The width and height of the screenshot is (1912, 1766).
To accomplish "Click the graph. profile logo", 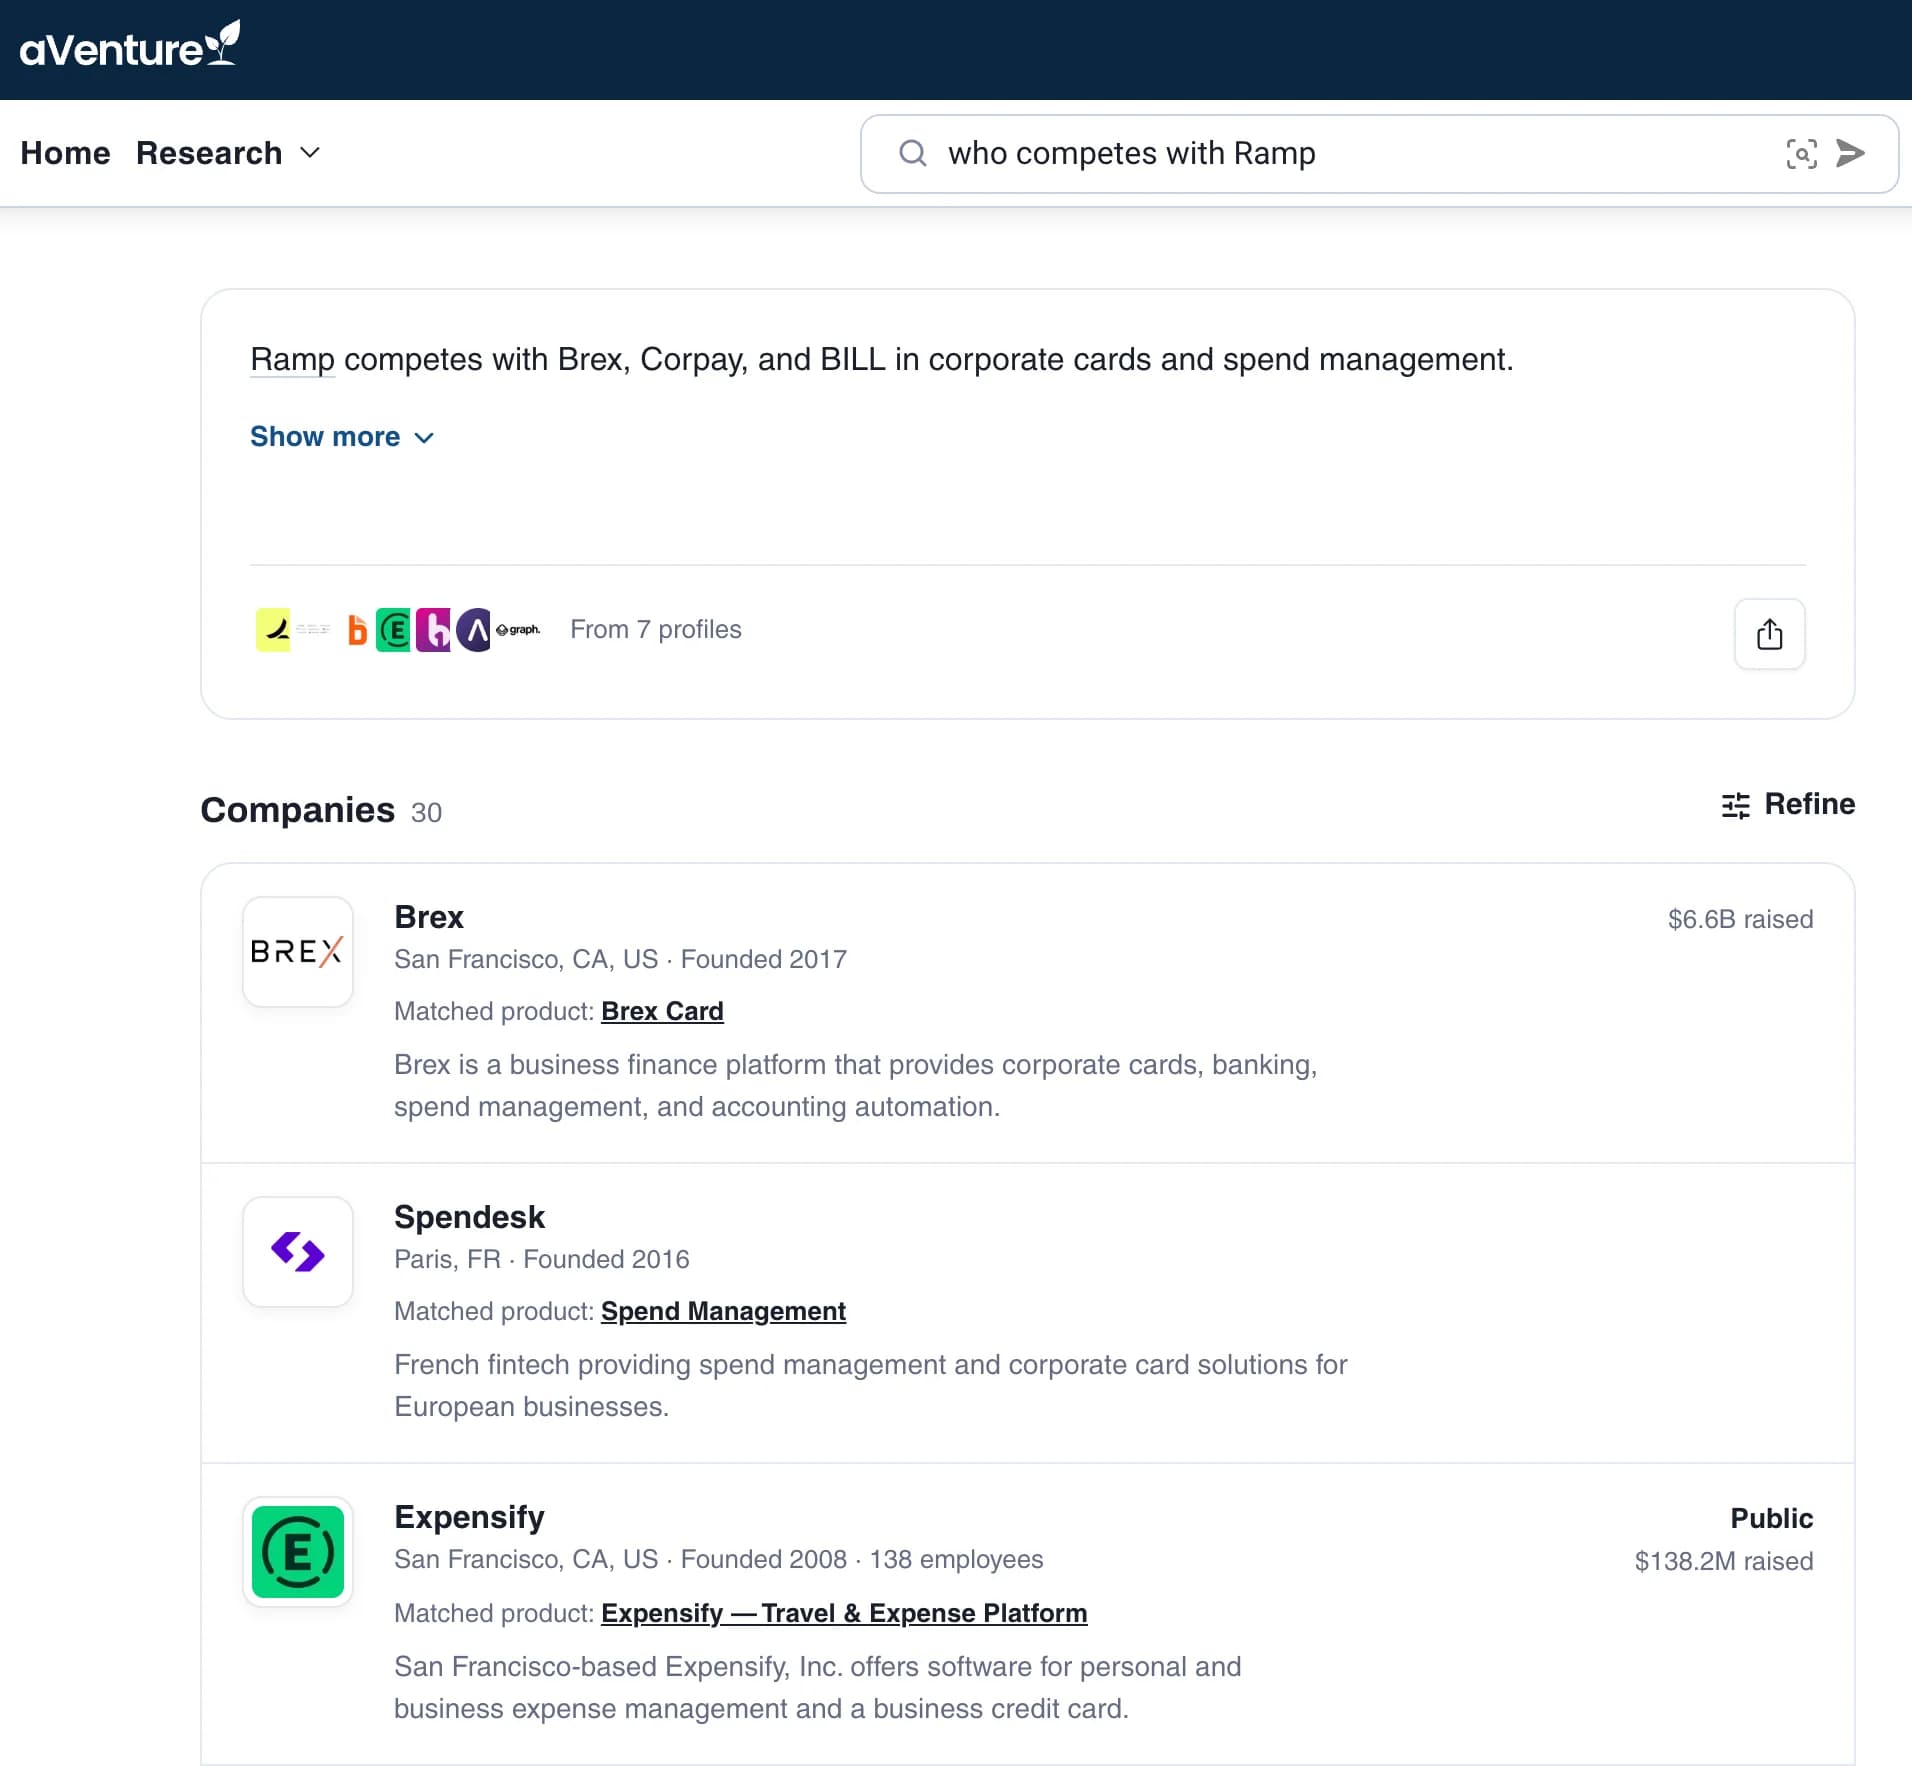I will pos(518,630).
